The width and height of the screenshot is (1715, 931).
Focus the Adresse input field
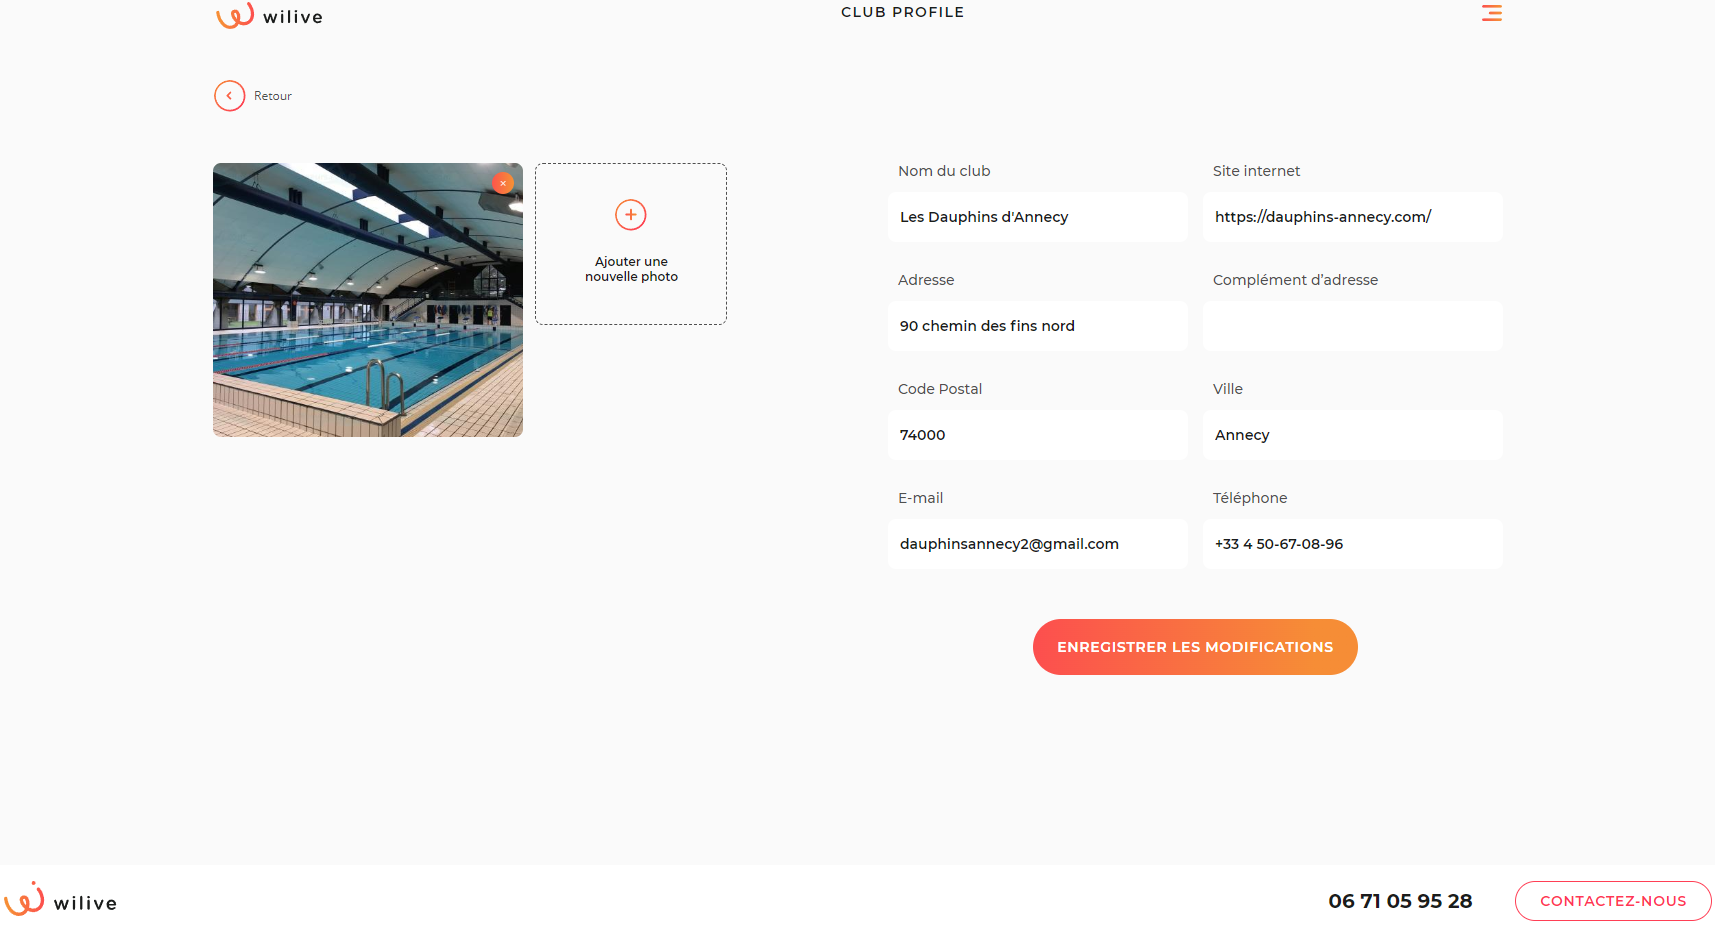coord(1037,326)
